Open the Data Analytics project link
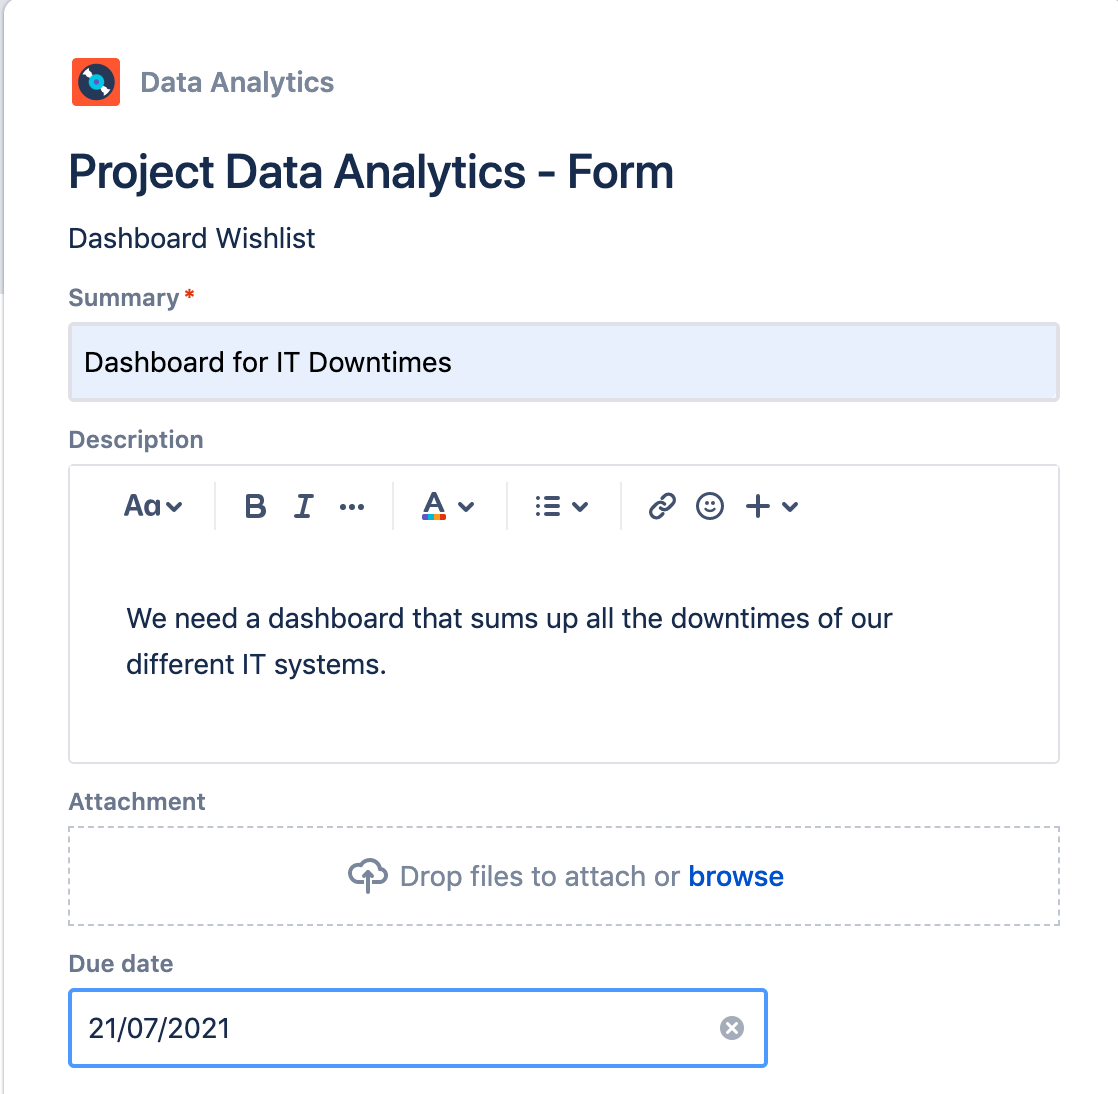 click(x=237, y=82)
